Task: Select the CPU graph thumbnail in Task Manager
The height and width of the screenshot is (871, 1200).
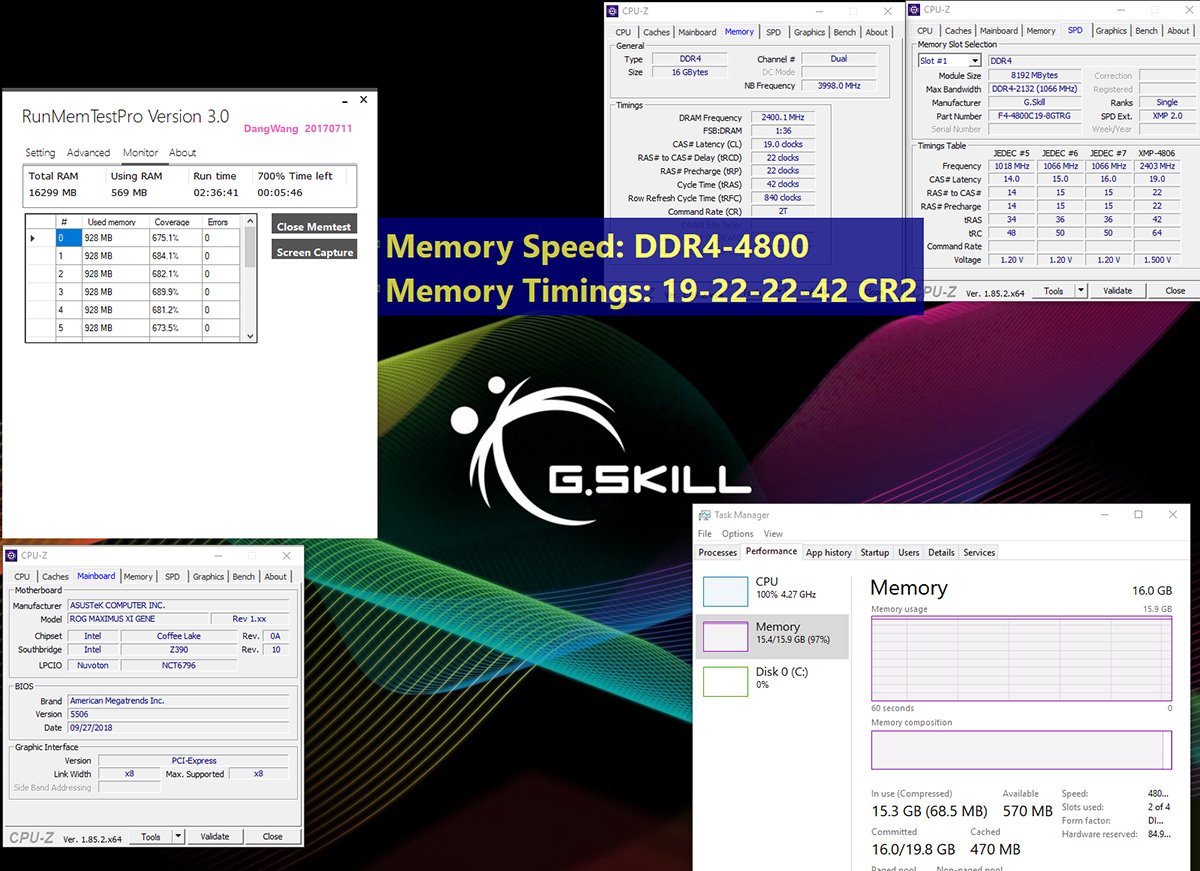Action: tap(725, 591)
